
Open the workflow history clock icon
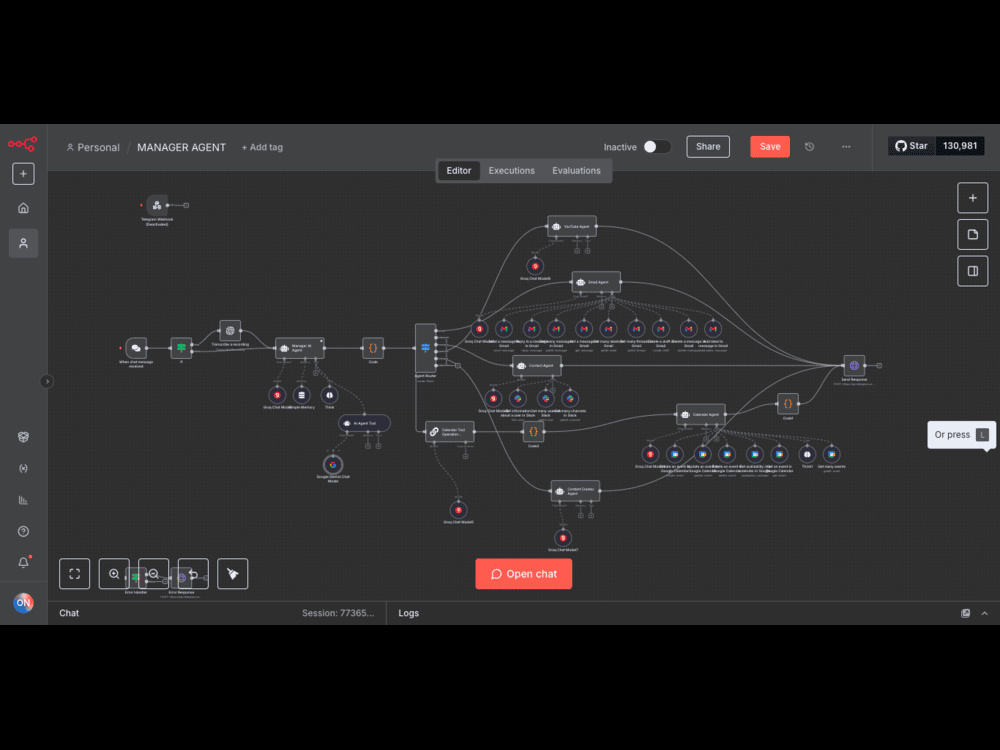coord(809,147)
